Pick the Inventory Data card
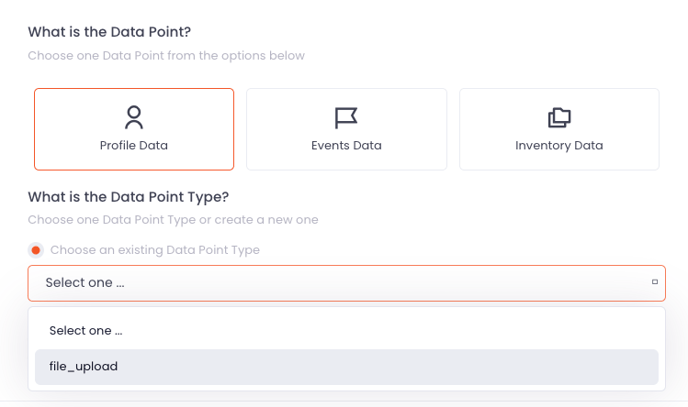Image resolution: width=688 pixels, height=407 pixels. (559, 129)
